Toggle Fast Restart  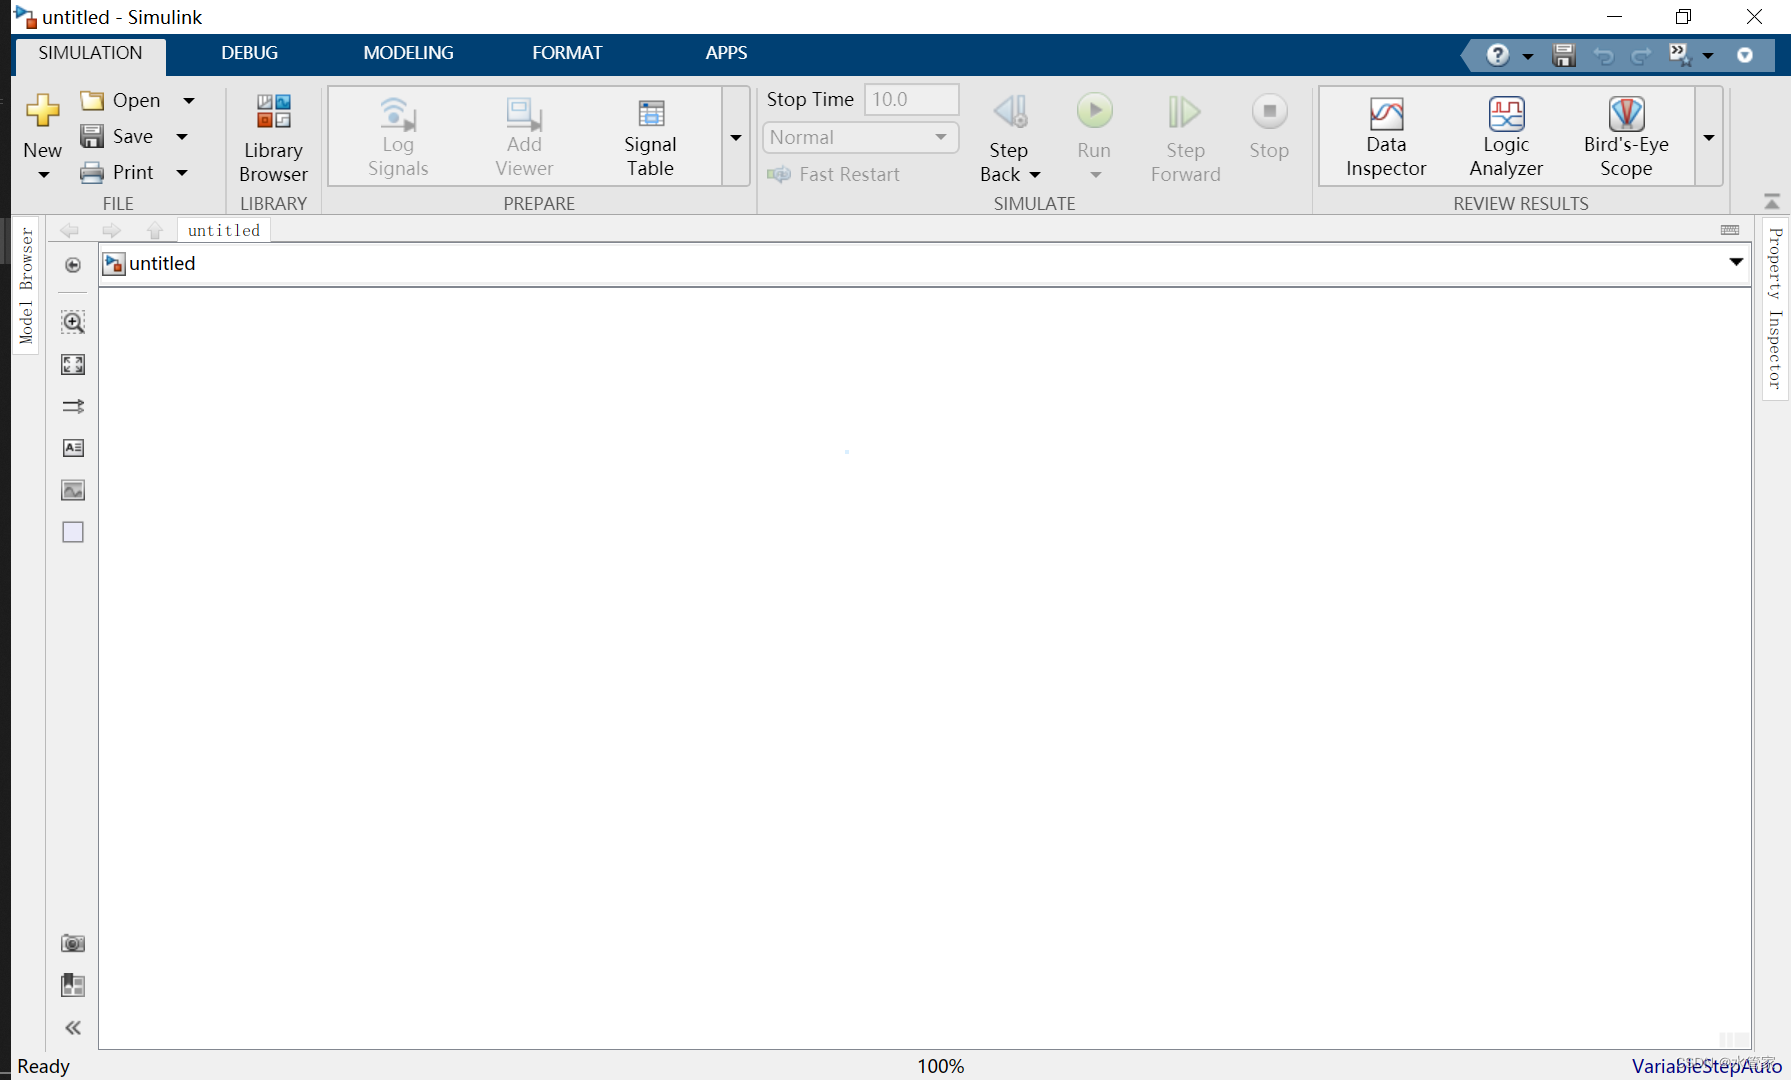(x=833, y=174)
